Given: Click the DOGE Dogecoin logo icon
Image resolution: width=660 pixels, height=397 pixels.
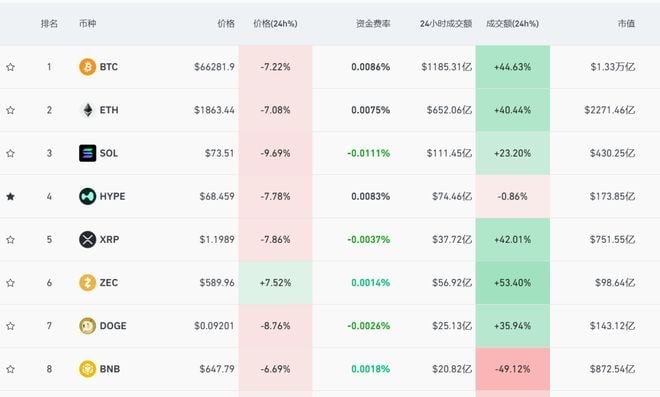Looking at the screenshot, I should (x=88, y=326).
